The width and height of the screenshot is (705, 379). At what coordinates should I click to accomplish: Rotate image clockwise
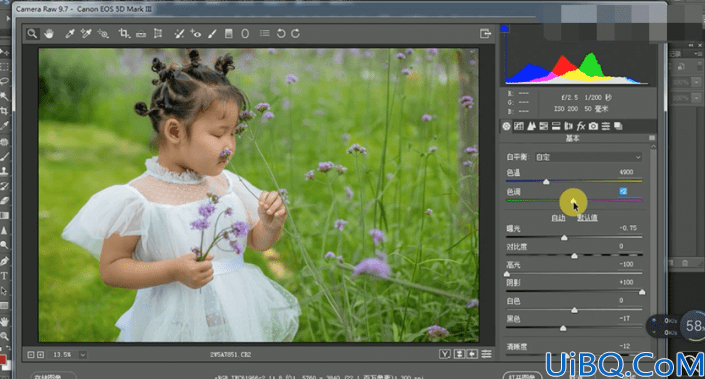pyautogui.click(x=295, y=34)
